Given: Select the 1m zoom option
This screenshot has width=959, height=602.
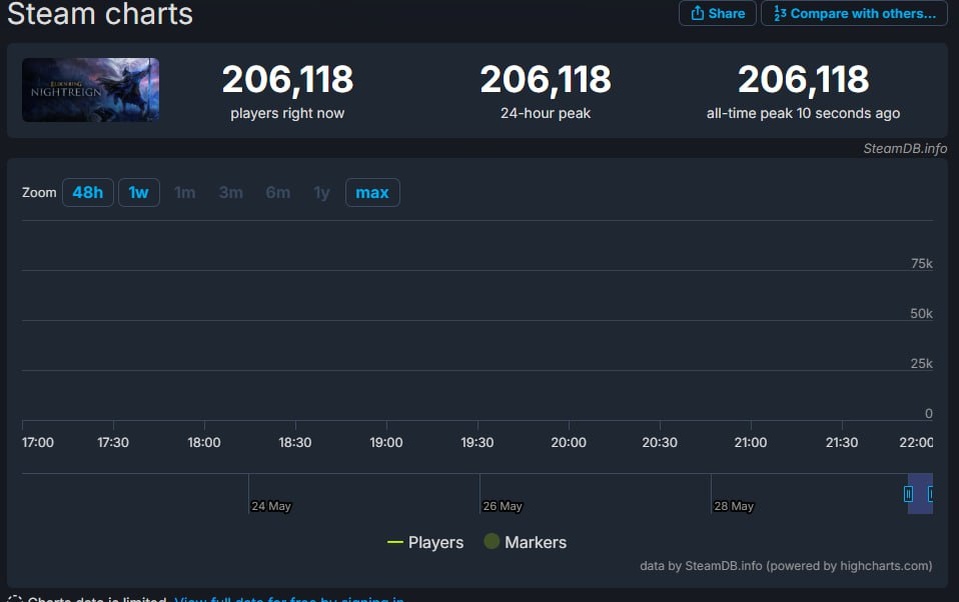Looking at the screenshot, I should [185, 193].
